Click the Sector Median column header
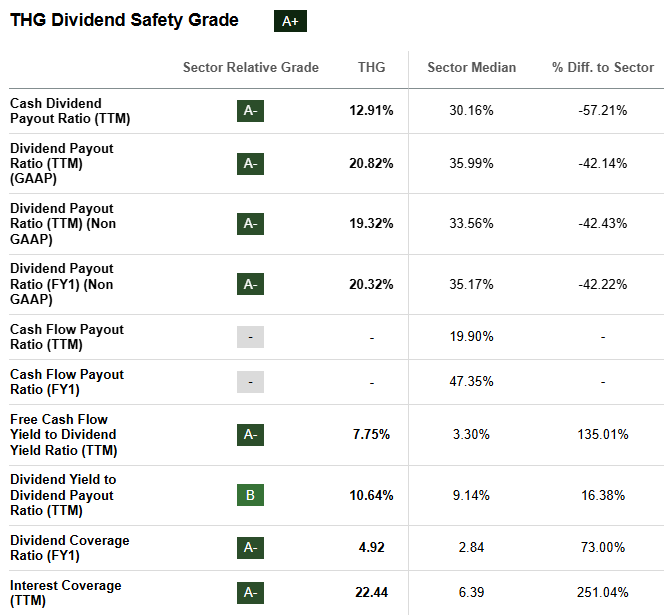 point(471,67)
